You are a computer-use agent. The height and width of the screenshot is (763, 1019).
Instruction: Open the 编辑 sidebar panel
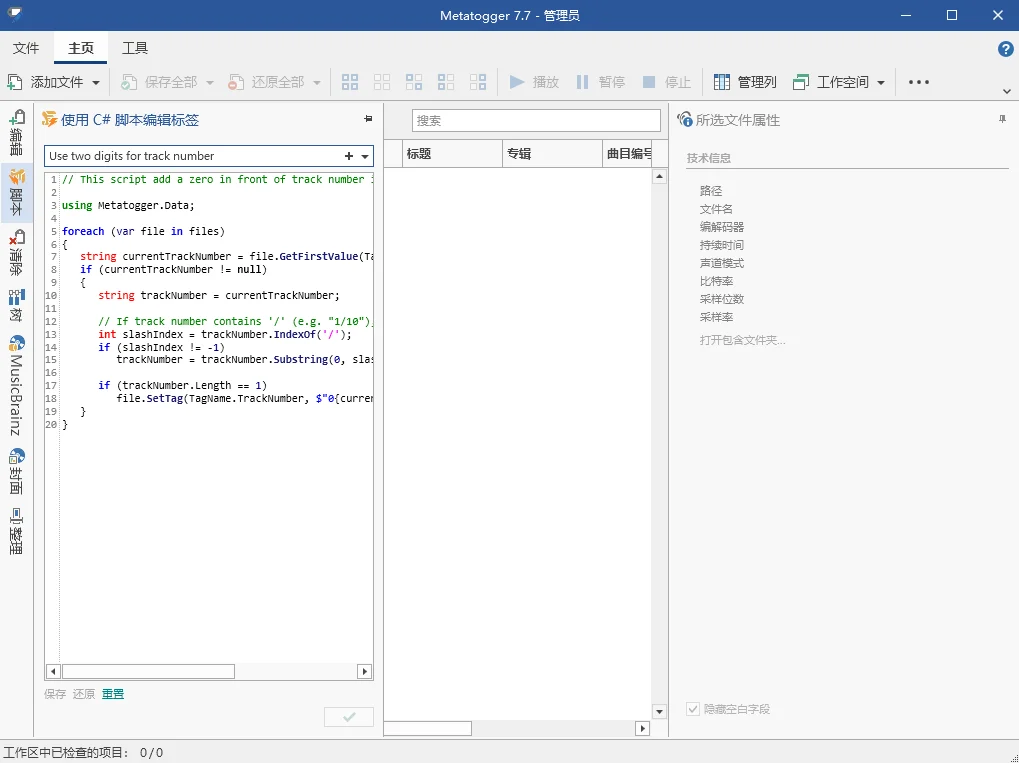(x=17, y=132)
